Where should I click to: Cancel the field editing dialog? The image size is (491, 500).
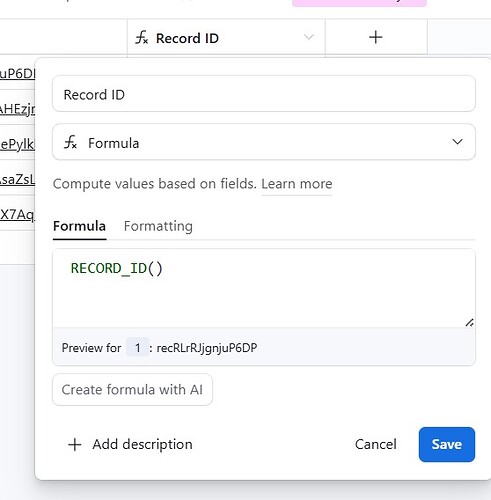click(x=376, y=444)
